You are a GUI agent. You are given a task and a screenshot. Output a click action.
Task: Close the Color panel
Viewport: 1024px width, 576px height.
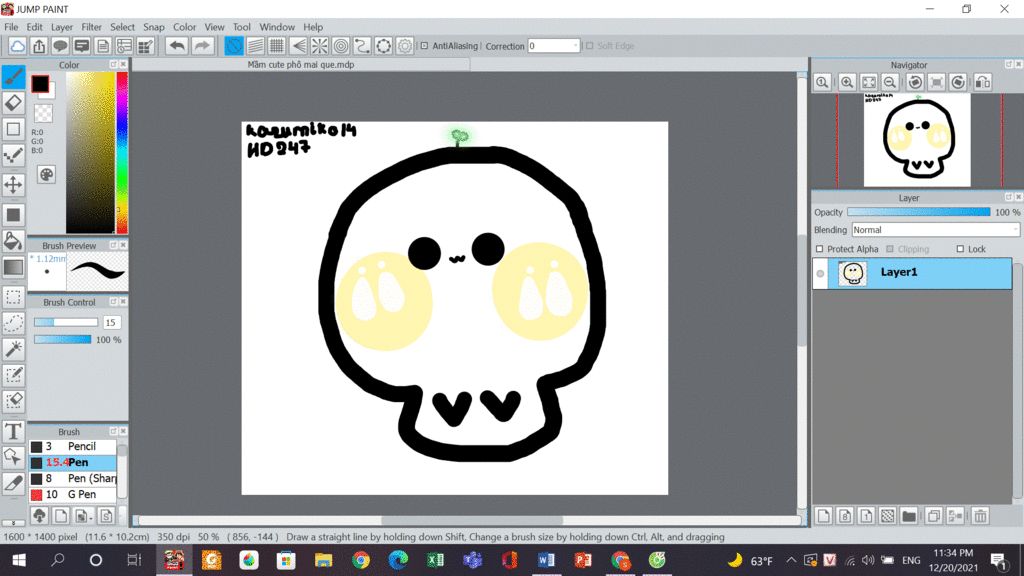coord(123,65)
